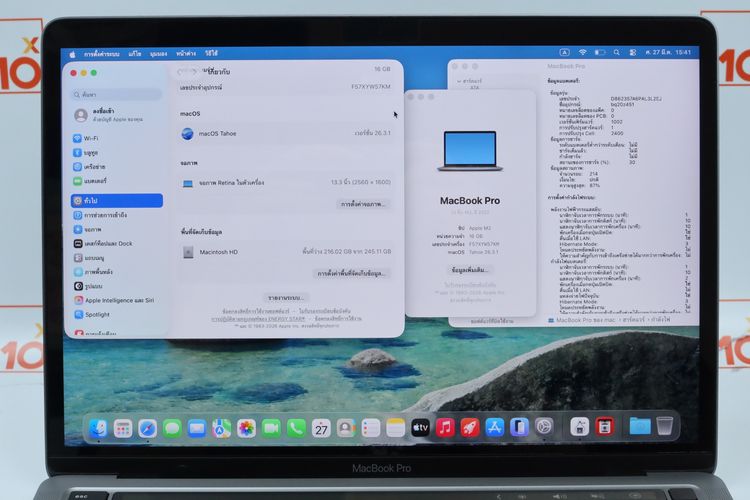Open the Window menu (หน้าต่าง)
The width and height of the screenshot is (750, 500).
tap(186, 54)
